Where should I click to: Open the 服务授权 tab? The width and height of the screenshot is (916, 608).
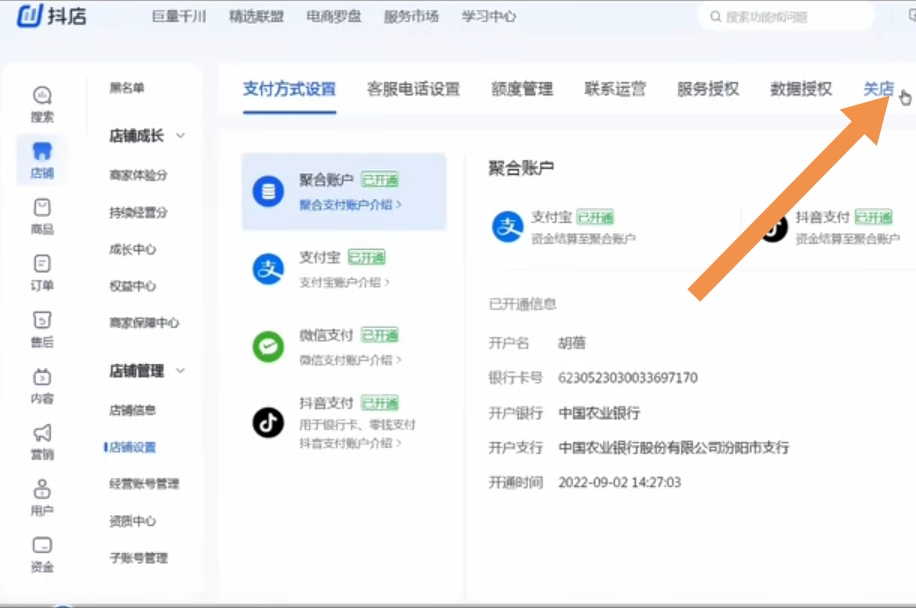[x=708, y=89]
